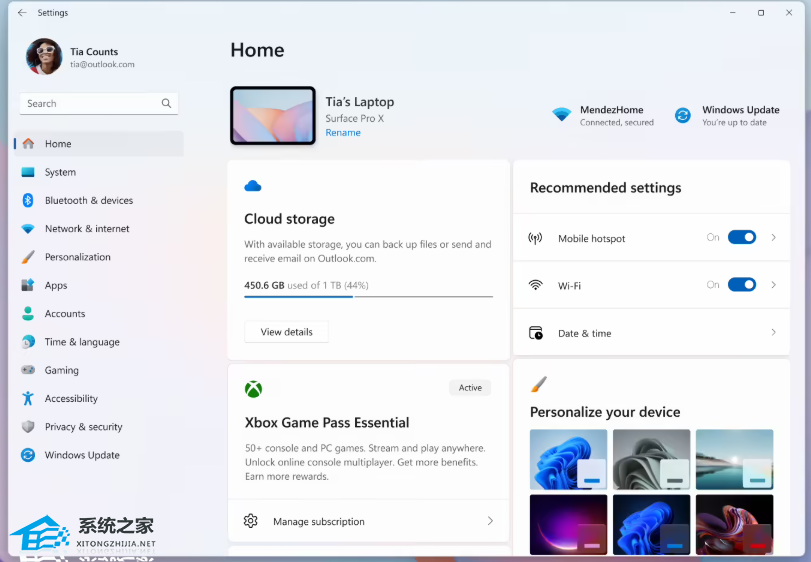The height and width of the screenshot is (562, 811).
Task: Expand Wi-Fi settings chevron
Action: [x=774, y=285]
